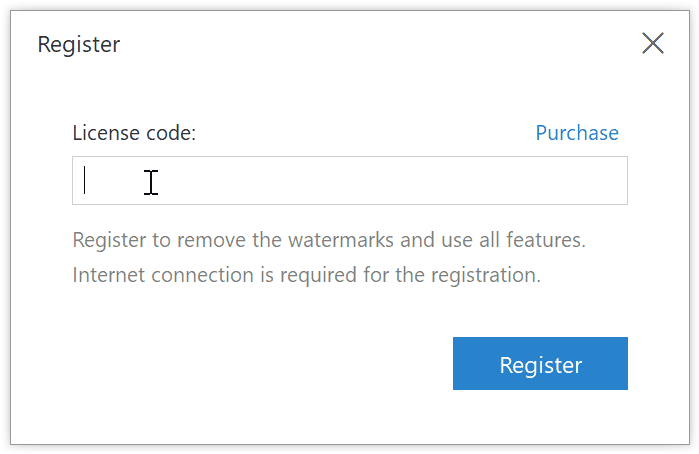Close the Register dialog with X
The height and width of the screenshot is (454, 699).
pos(653,43)
